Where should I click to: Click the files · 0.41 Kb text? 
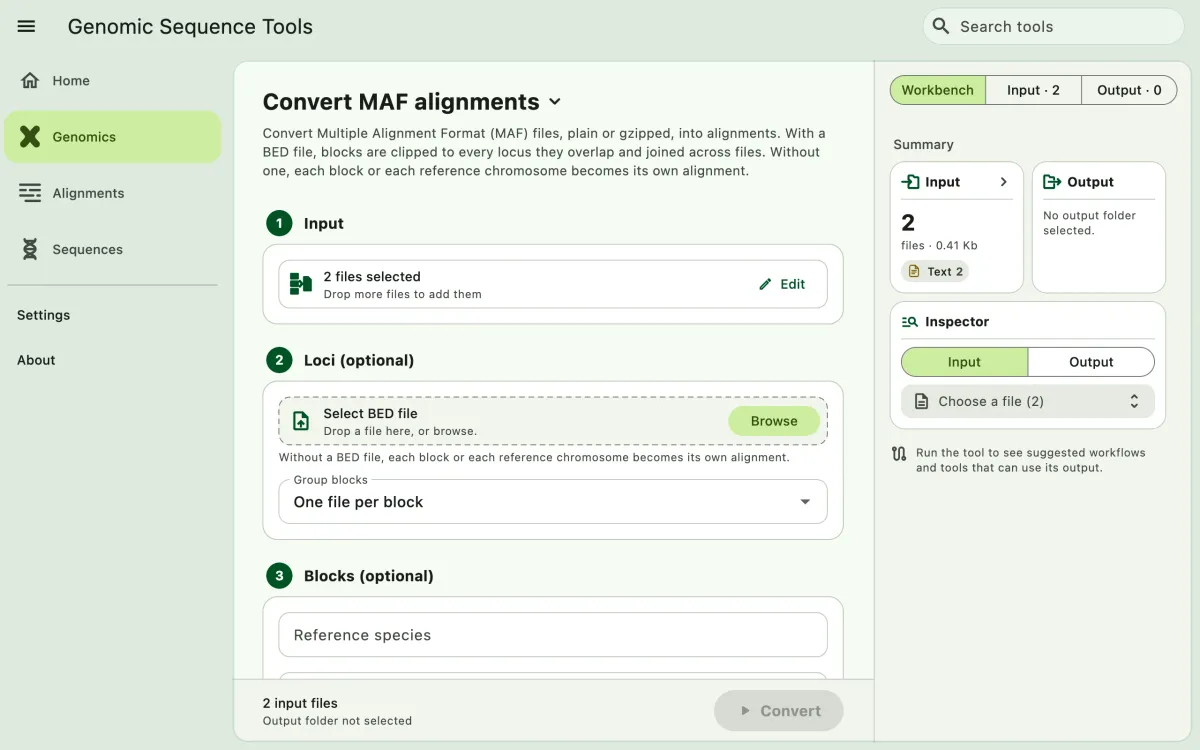(939, 245)
